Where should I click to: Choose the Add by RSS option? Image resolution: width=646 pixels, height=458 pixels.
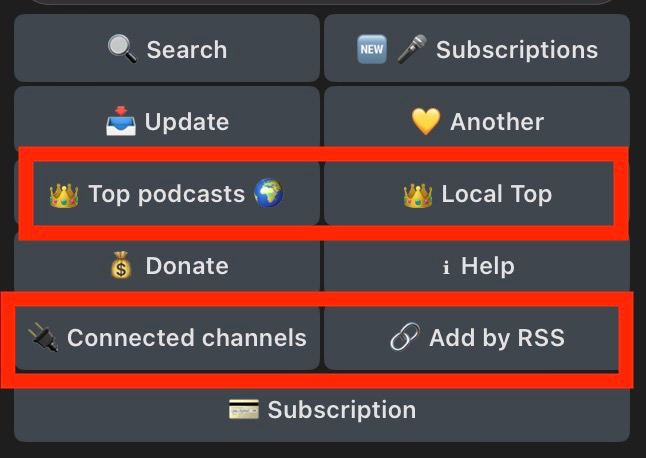click(472, 338)
